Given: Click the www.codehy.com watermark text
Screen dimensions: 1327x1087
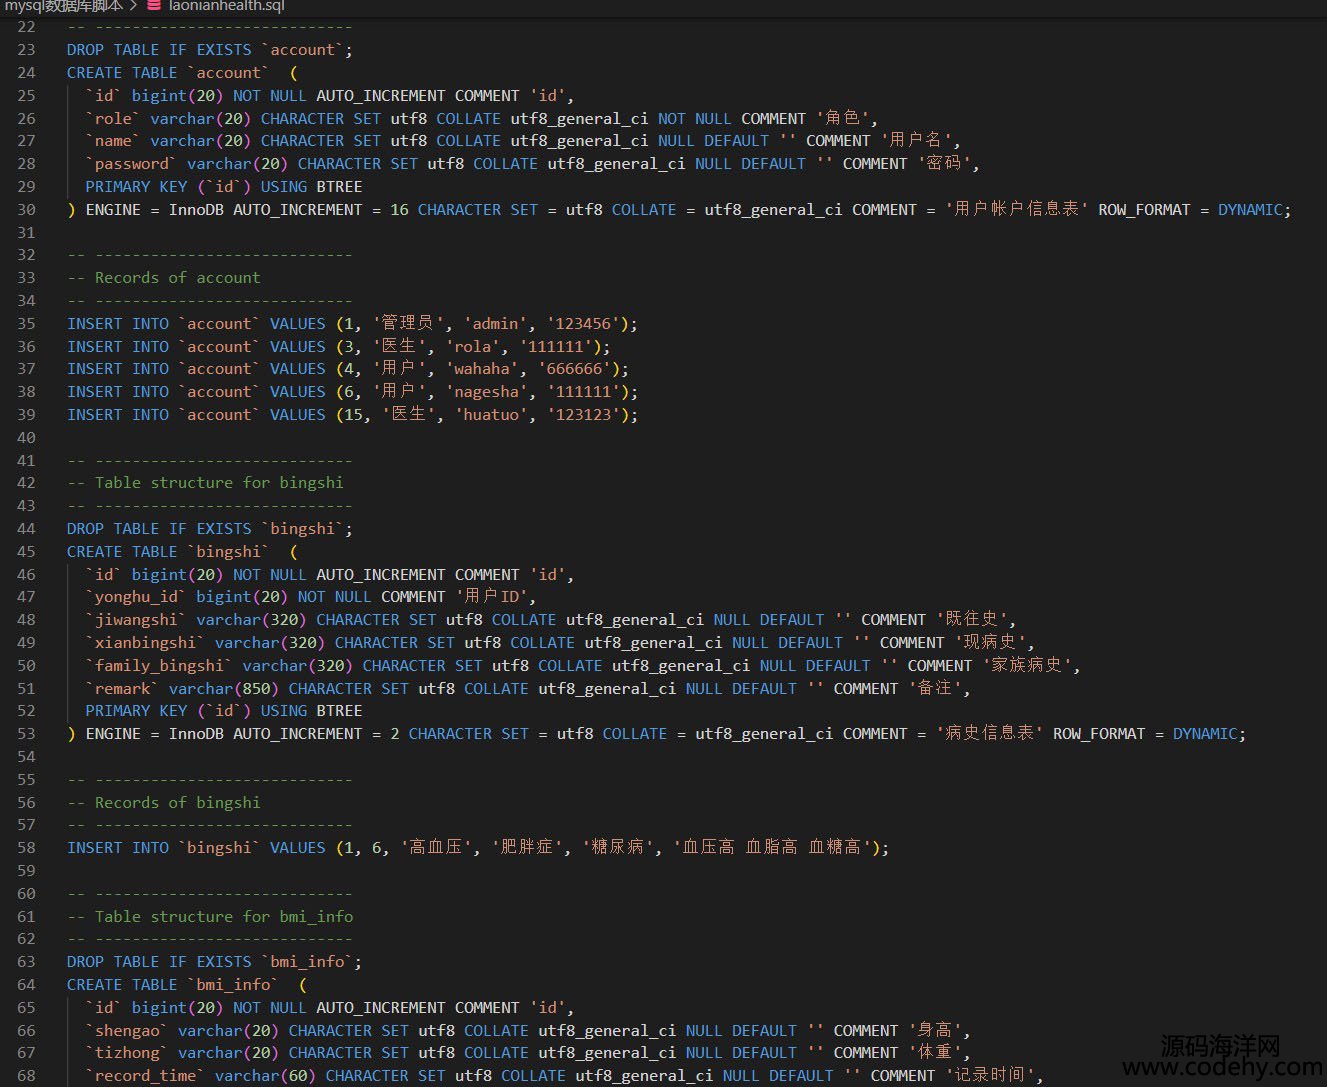Looking at the screenshot, I should (1220, 1068).
